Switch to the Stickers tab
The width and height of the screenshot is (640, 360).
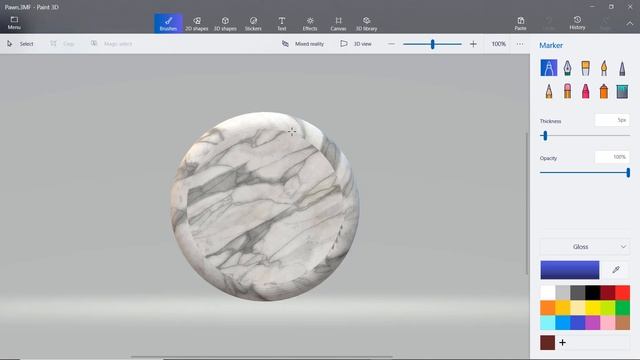click(x=253, y=23)
